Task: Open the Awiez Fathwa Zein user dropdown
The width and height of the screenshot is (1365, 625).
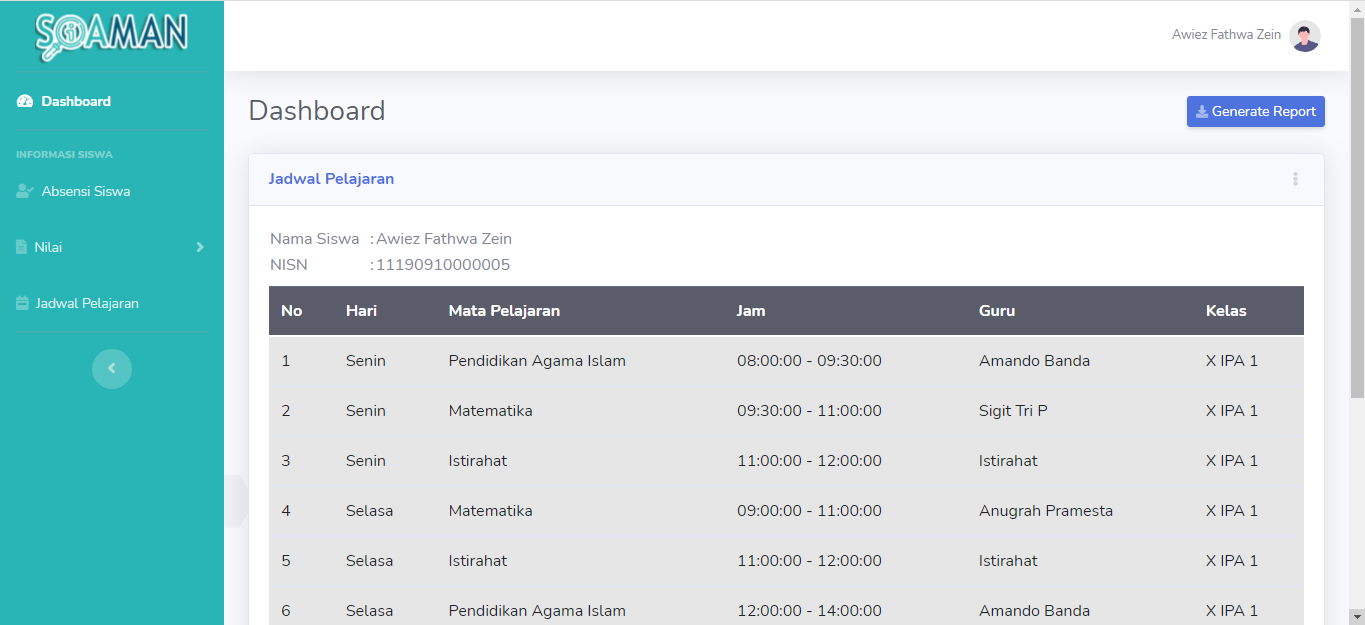Action: [1226, 35]
